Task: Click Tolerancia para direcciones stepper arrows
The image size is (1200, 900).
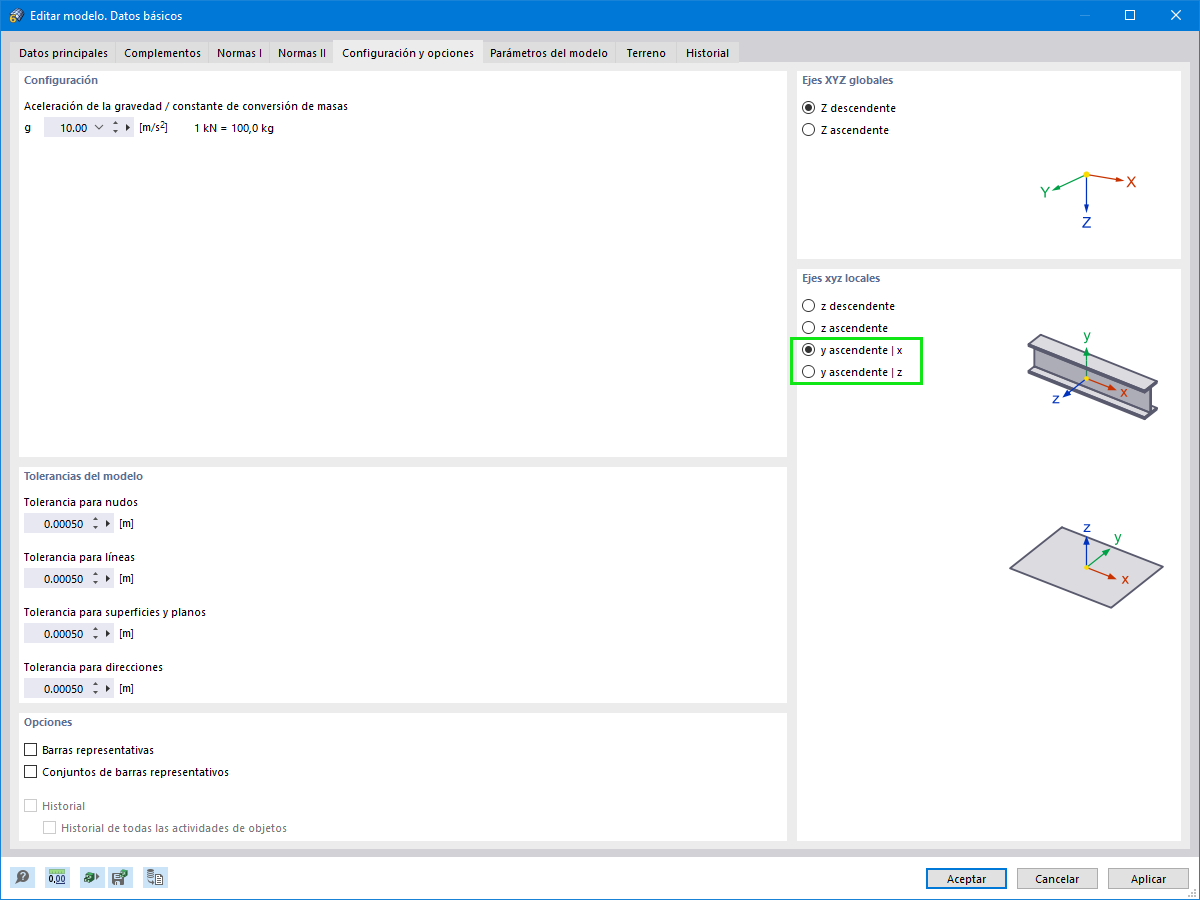Action: pos(95,688)
